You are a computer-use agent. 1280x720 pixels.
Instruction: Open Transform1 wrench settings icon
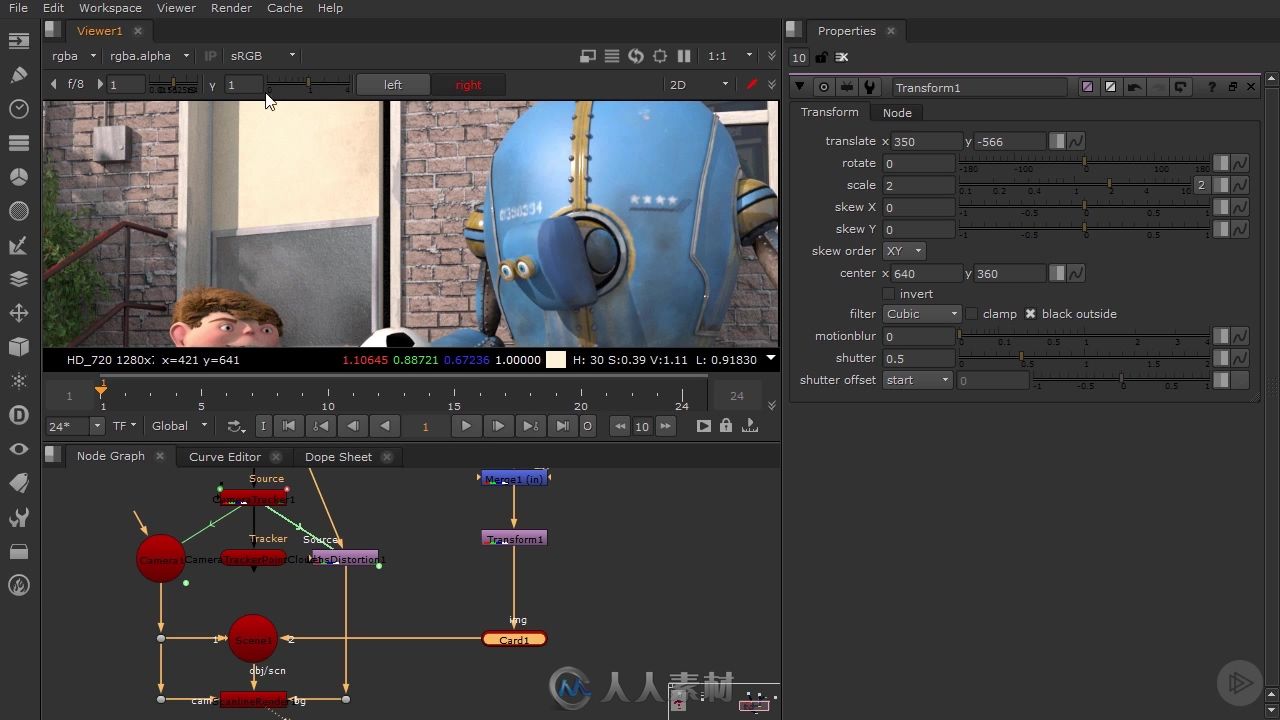point(870,87)
